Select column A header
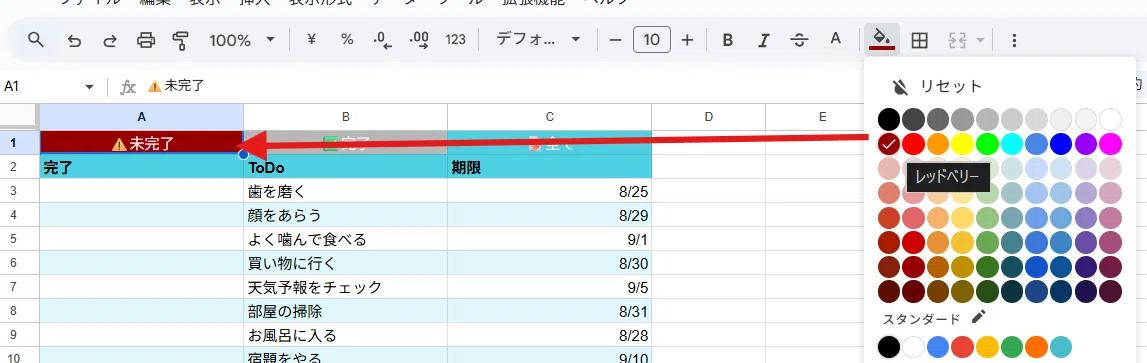 (141, 117)
